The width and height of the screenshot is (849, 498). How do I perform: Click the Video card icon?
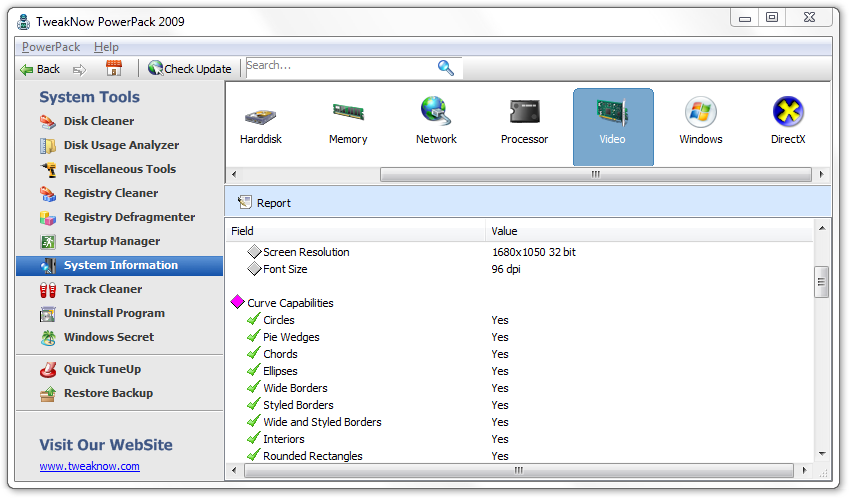(x=613, y=126)
